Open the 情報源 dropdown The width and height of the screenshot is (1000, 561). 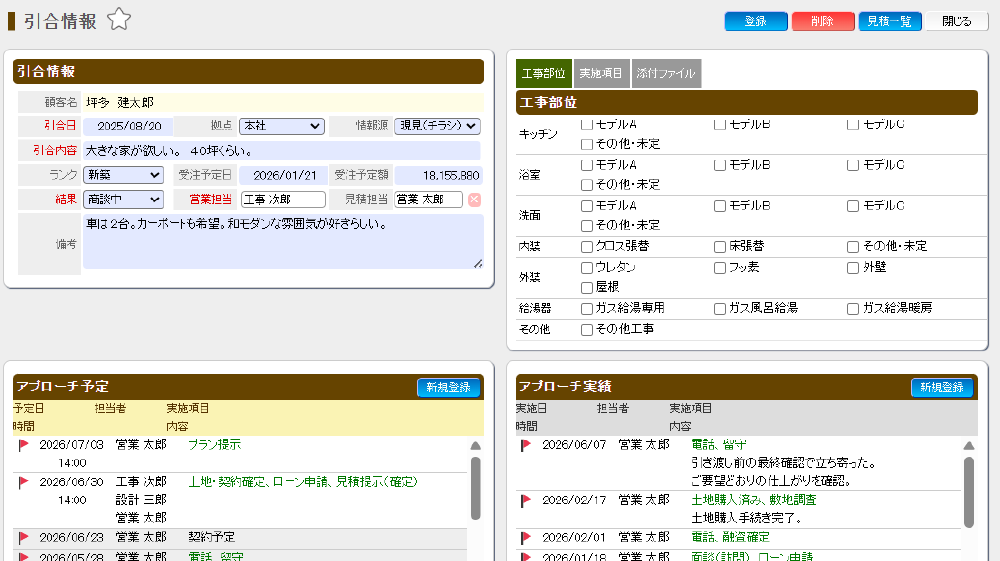point(437,126)
